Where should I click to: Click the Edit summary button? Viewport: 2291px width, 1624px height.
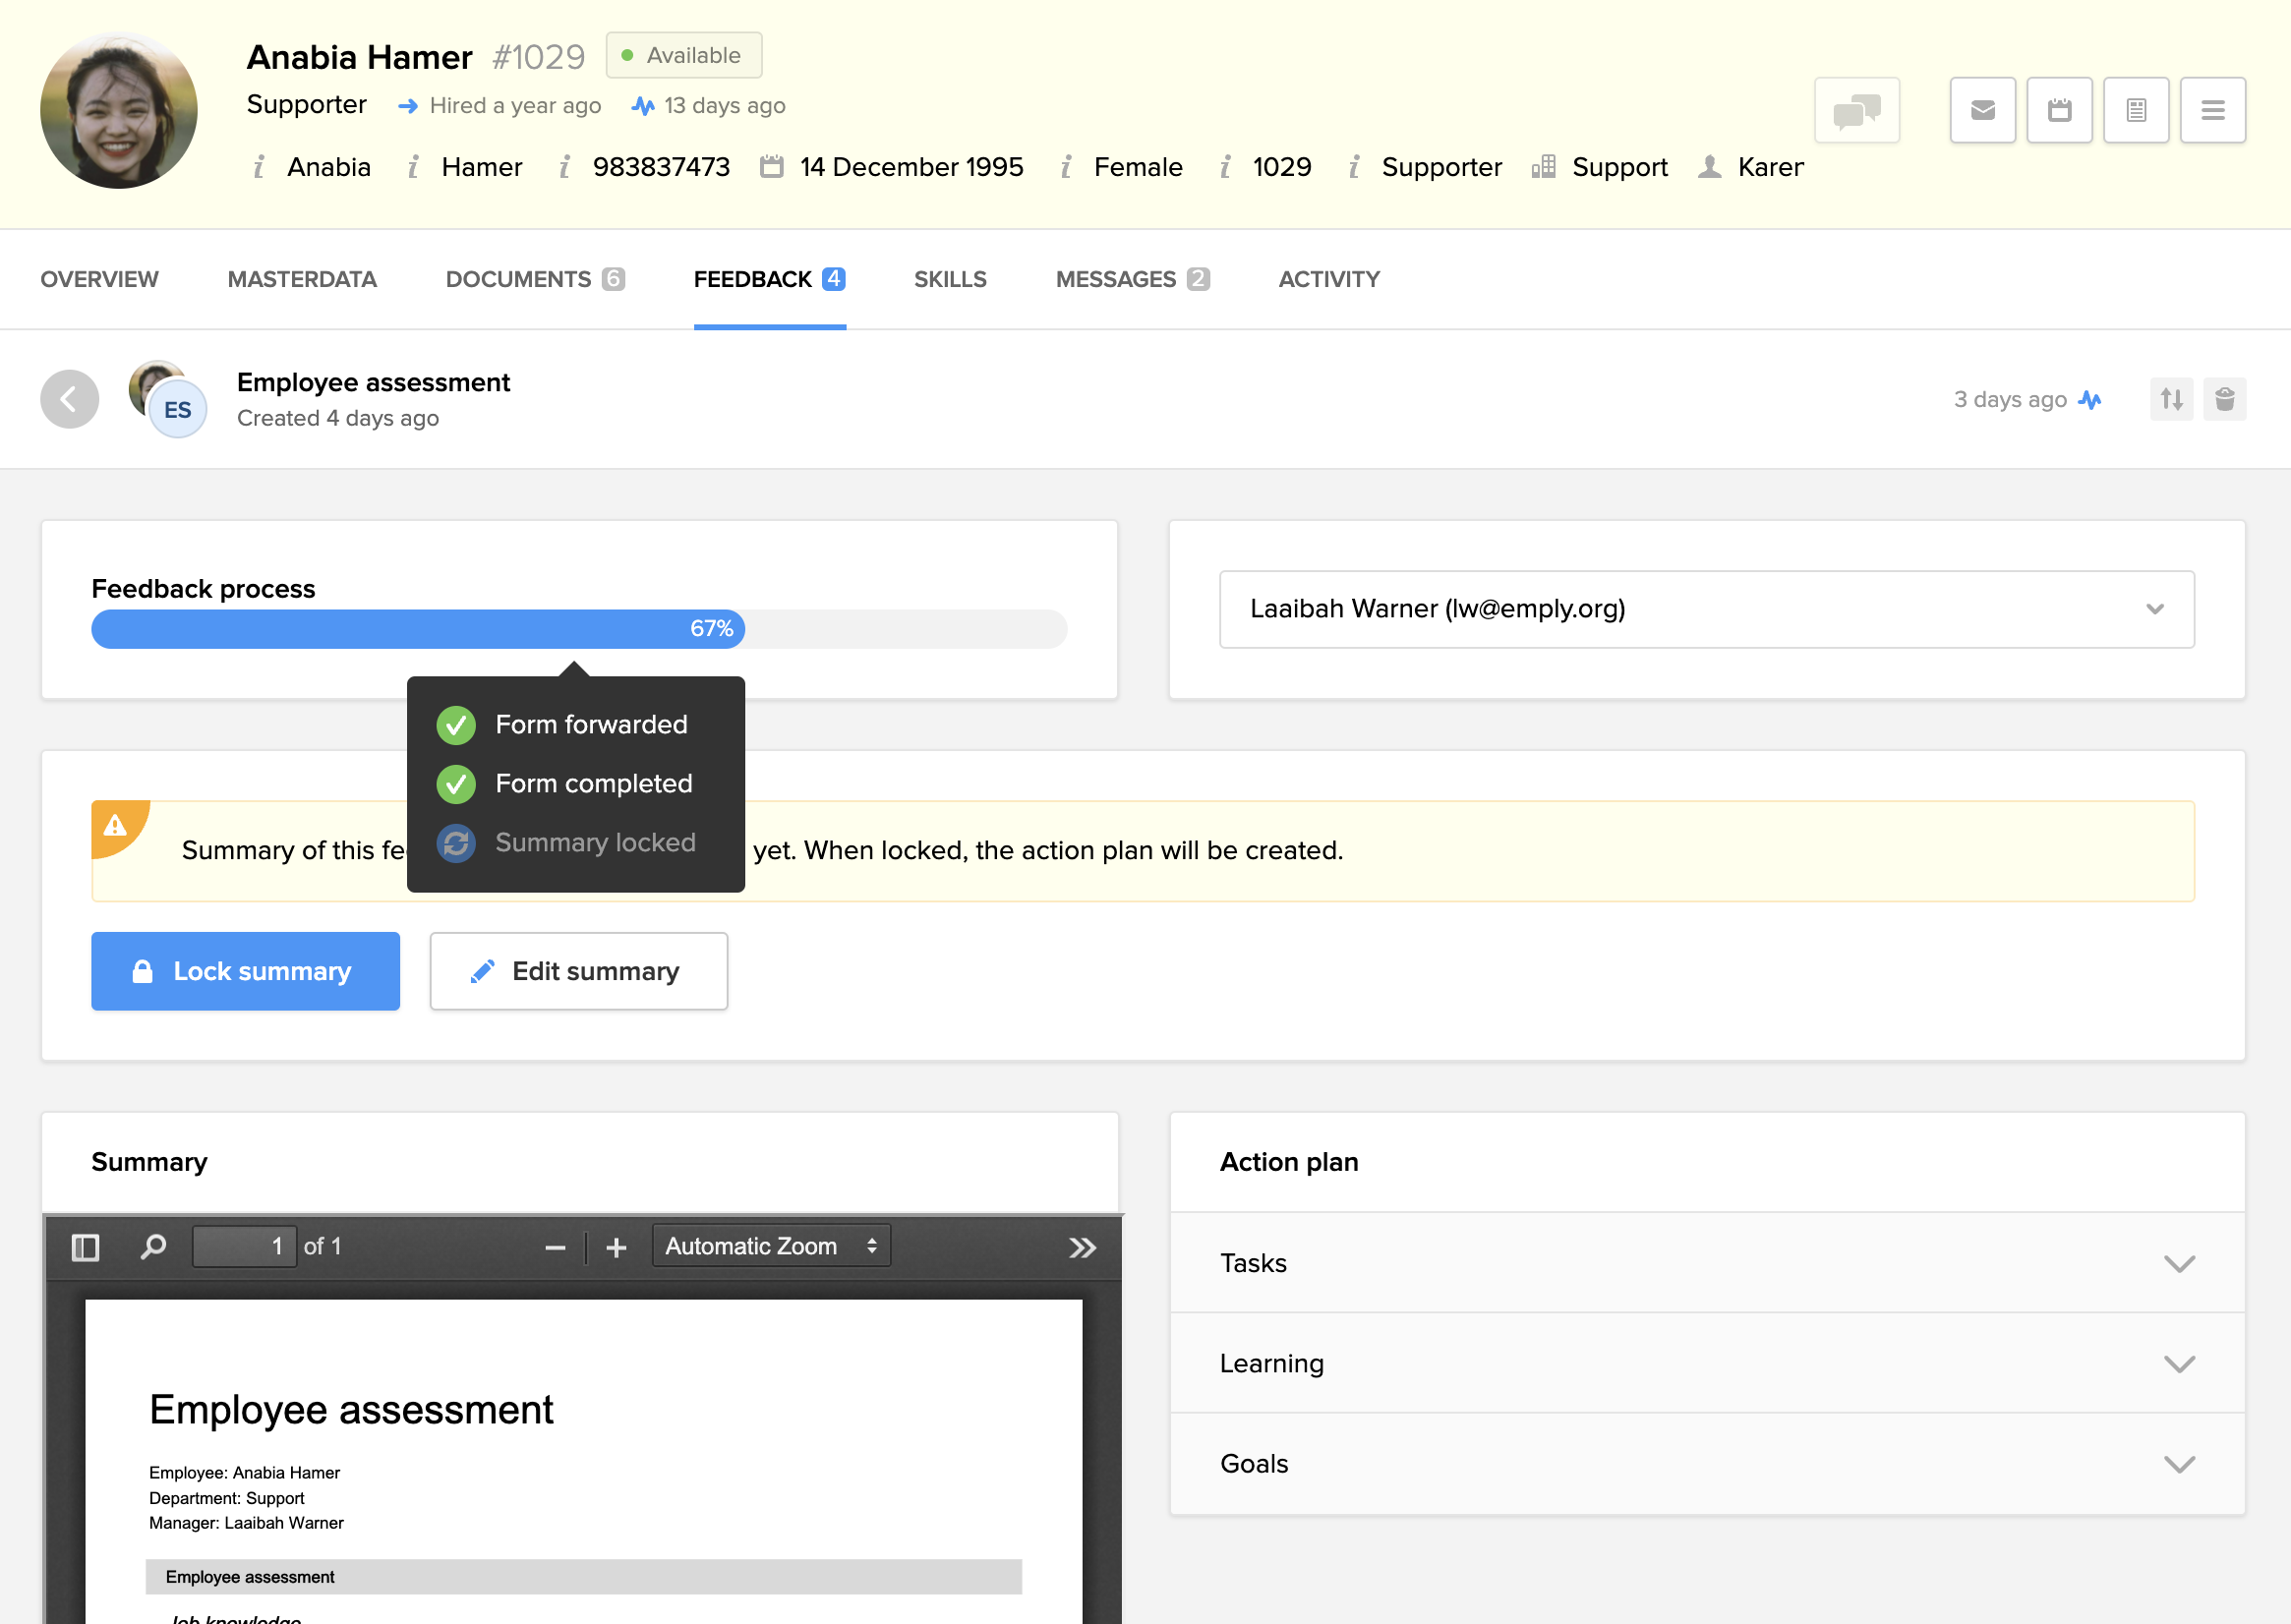pyautogui.click(x=578, y=971)
